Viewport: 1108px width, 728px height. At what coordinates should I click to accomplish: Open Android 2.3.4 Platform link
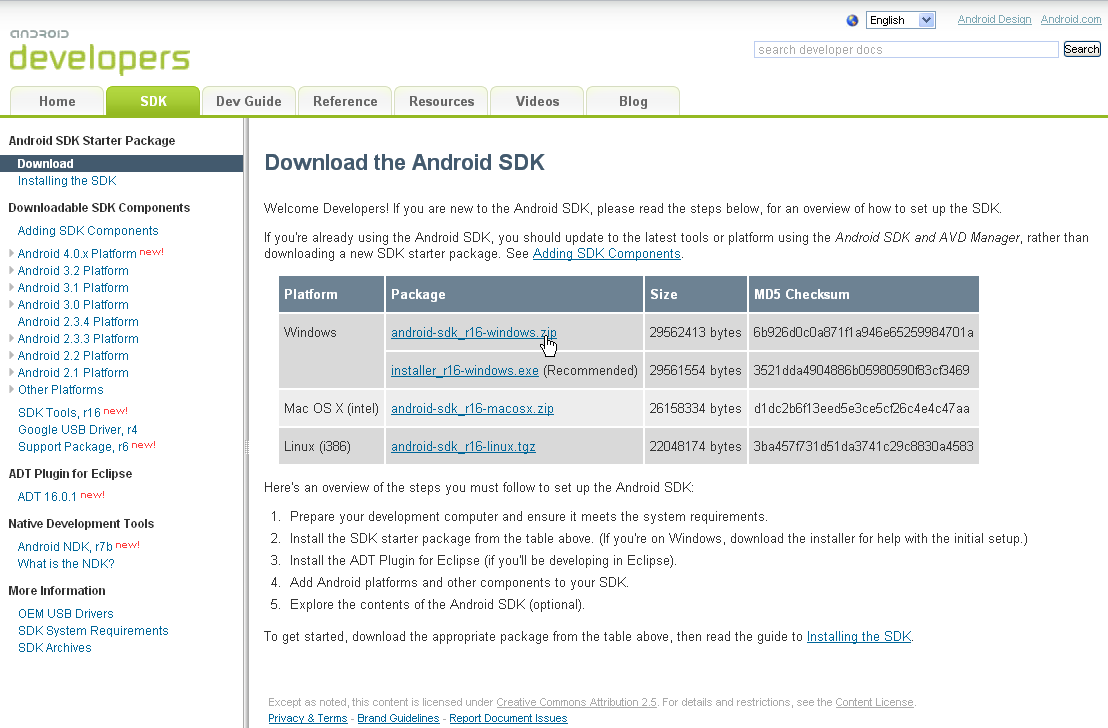[x=78, y=322]
